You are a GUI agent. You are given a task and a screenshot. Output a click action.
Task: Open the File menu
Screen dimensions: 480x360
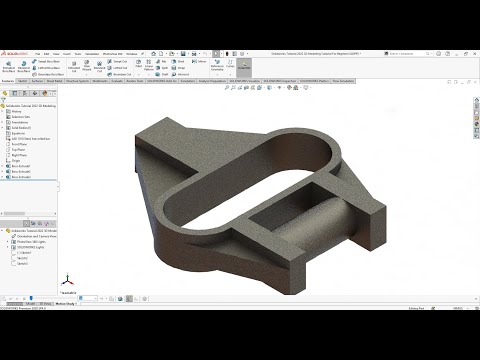(38, 54)
